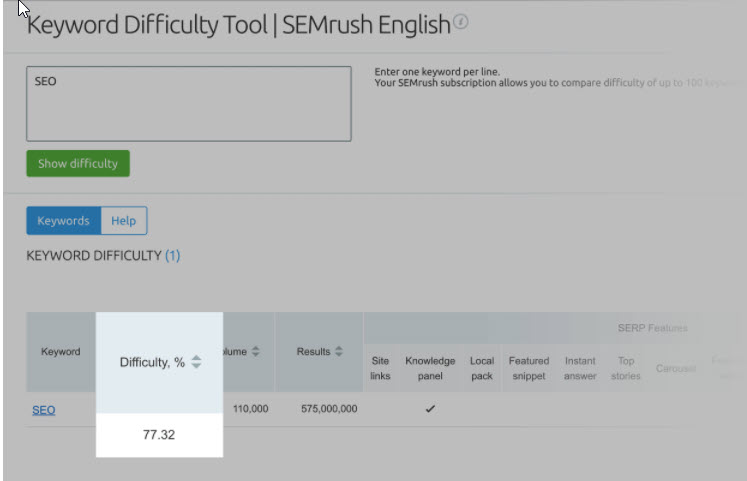Click the Top stories column header
Image resolution: width=747 pixels, height=481 pixels.
pos(626,368)
